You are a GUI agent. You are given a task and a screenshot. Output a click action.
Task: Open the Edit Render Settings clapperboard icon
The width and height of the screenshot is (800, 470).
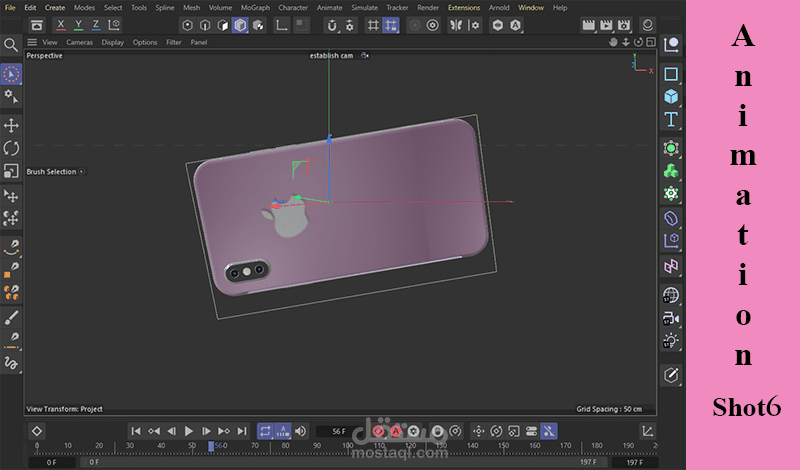click(623, 25)
